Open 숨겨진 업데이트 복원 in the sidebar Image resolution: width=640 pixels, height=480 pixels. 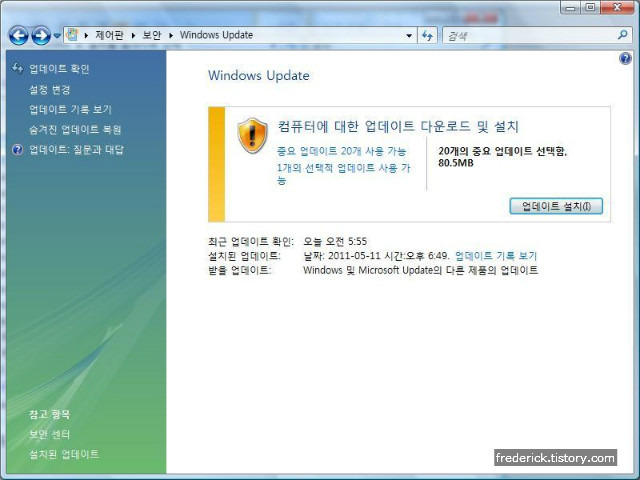pos(75,130)
